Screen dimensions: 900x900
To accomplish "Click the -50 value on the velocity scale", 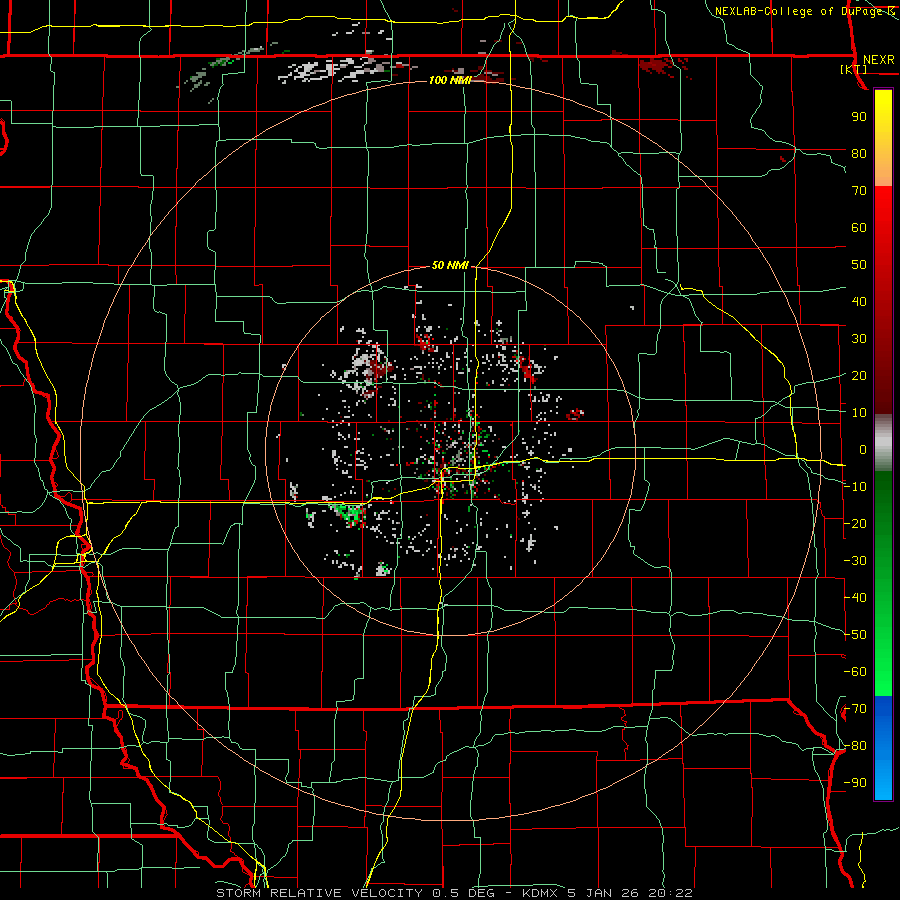I will click(855, 634).
